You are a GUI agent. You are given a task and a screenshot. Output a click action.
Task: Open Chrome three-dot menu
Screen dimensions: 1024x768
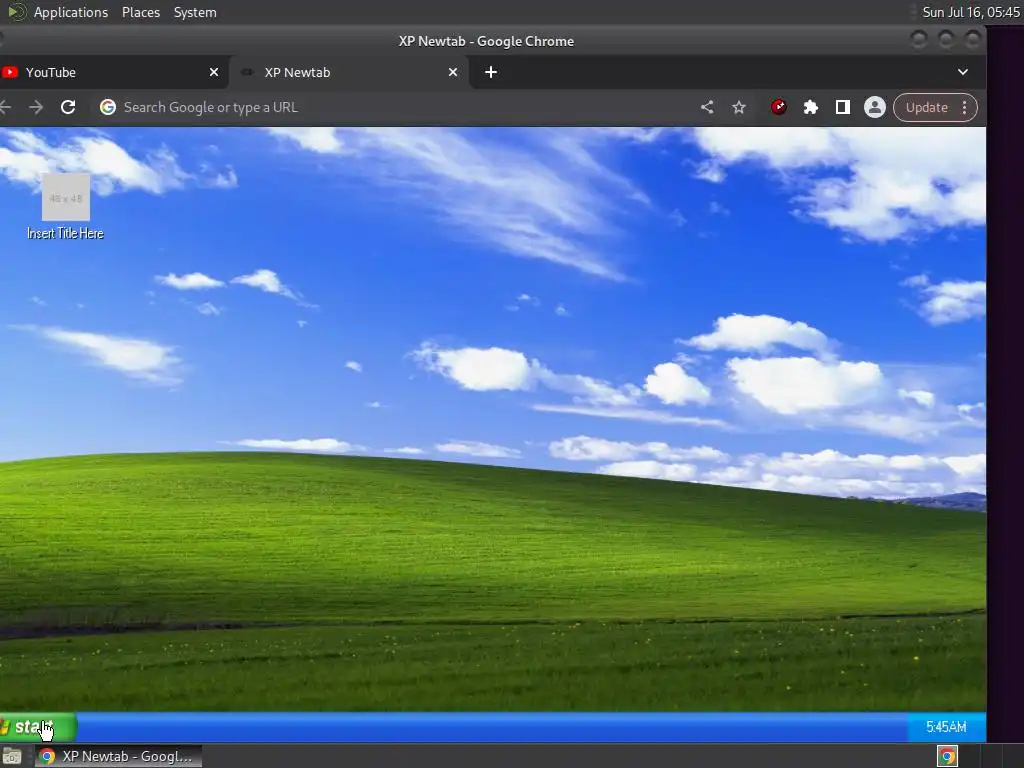(965, 108)
